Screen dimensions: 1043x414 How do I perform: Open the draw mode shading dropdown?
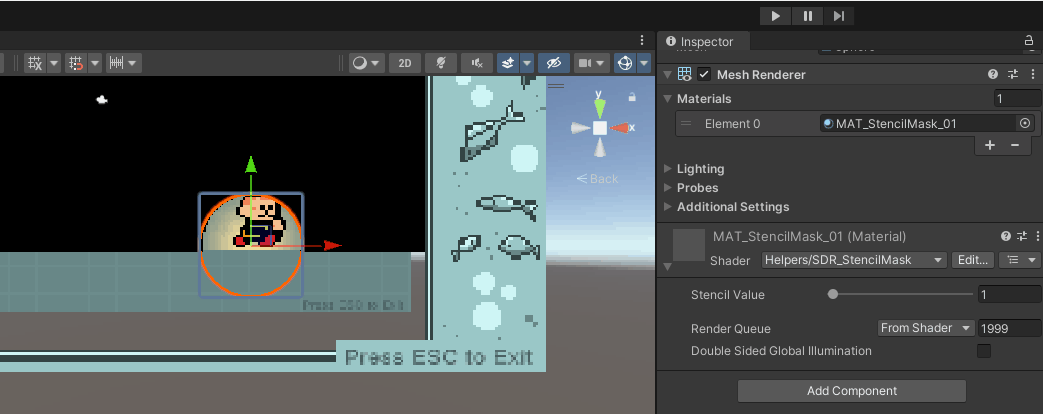coord(368,63)
